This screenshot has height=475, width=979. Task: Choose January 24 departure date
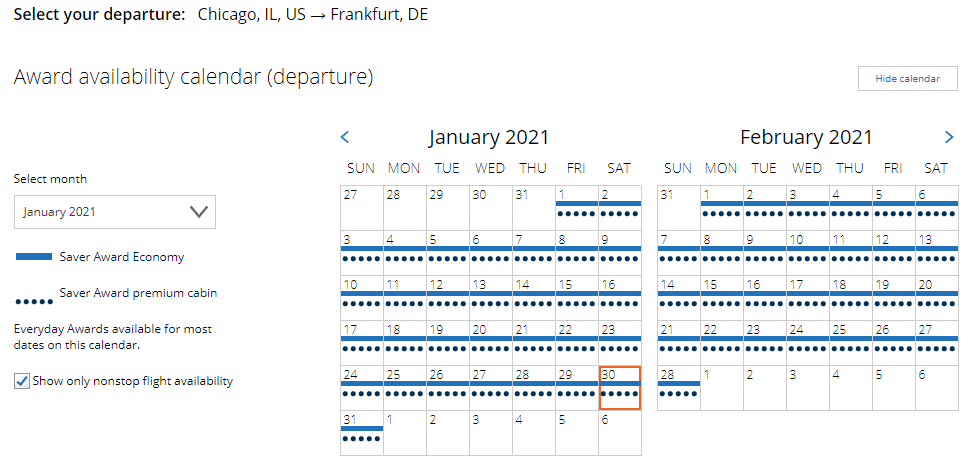coord(361,387)
